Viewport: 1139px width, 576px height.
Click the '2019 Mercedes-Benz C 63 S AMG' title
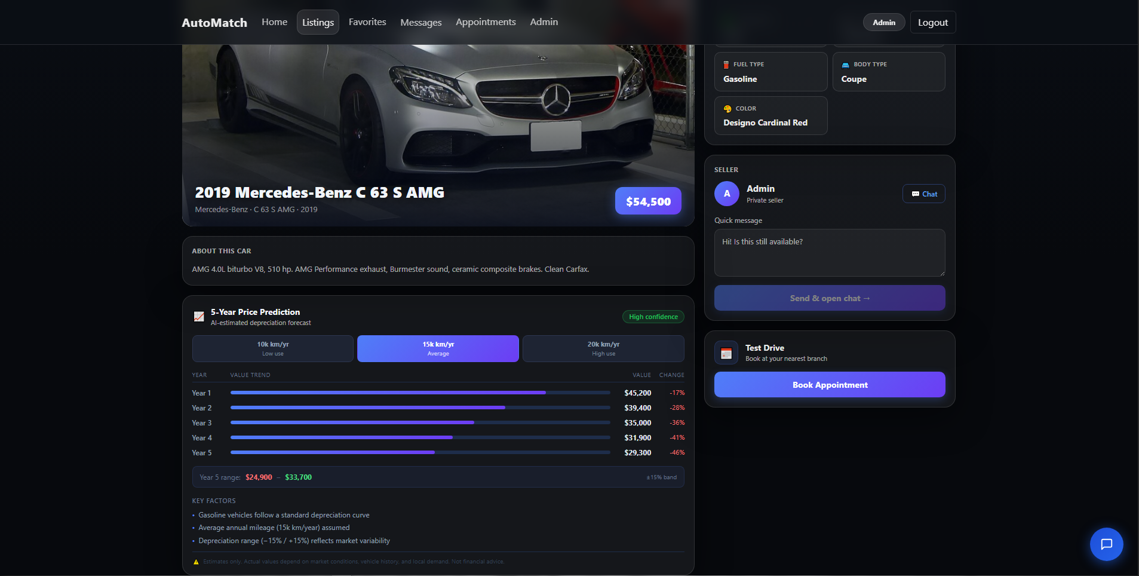(320, 192)
